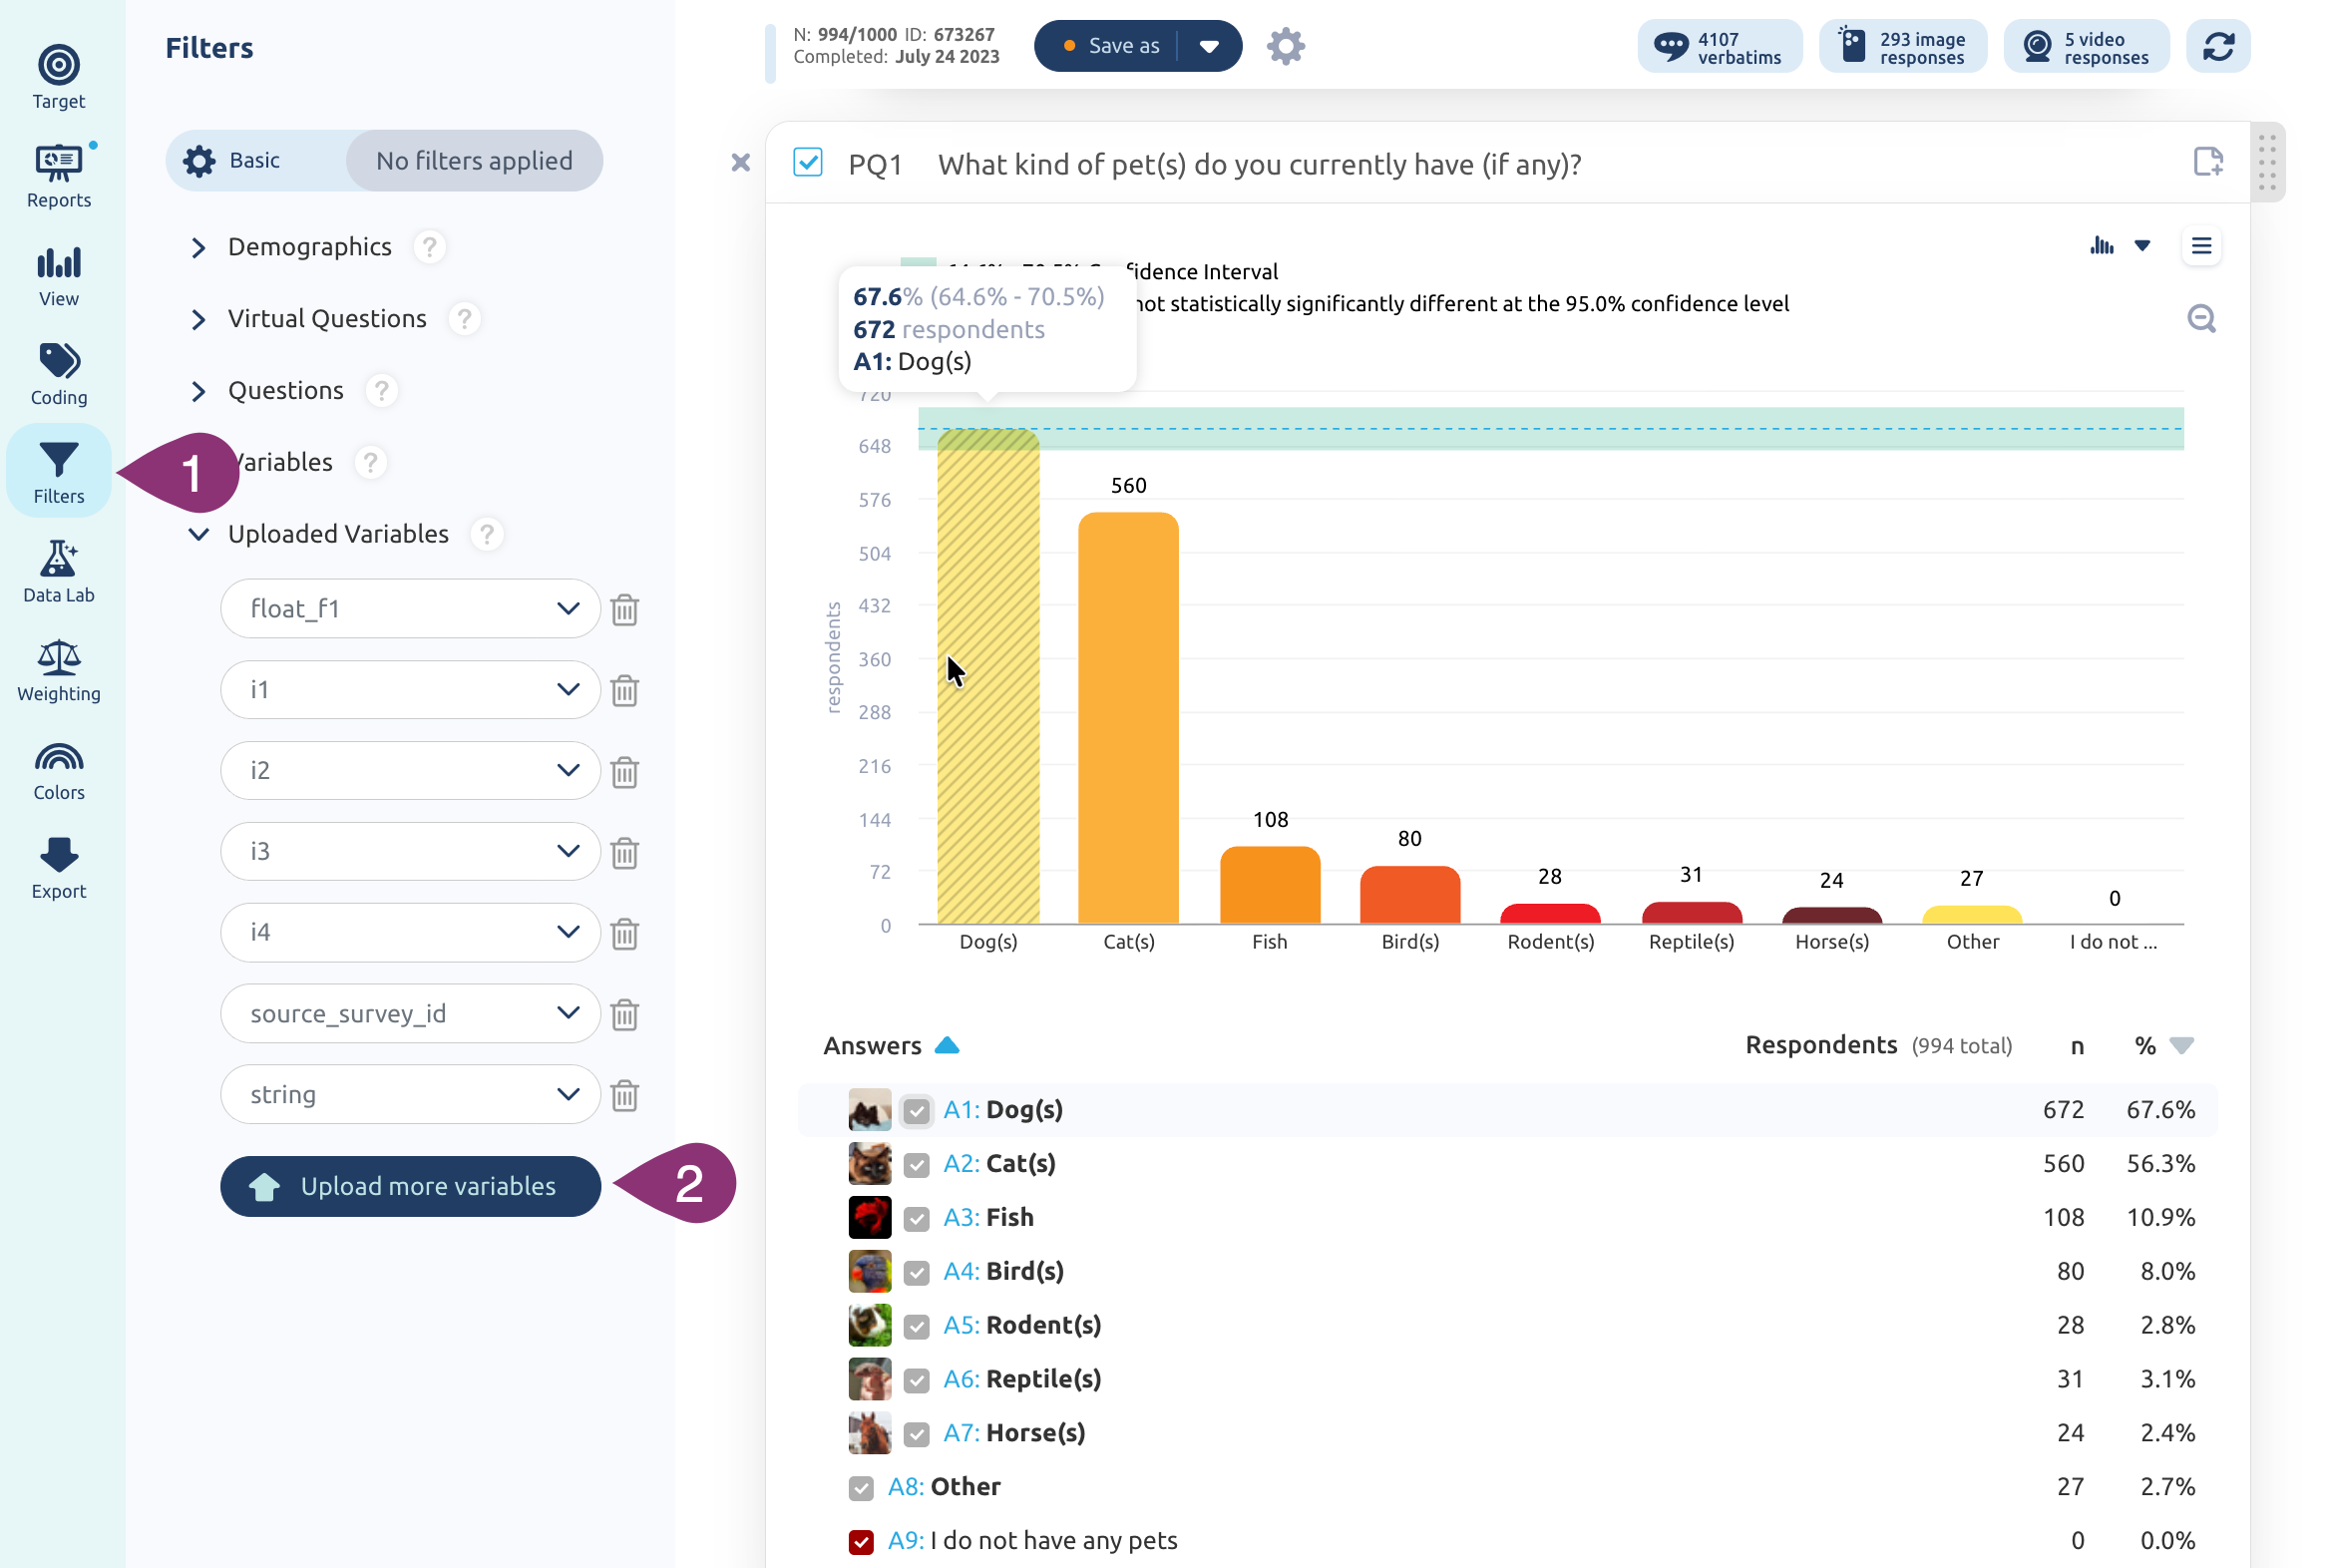The width and height of the screenshot is (2326, 1568).
Task: Open the 5 video responses button
Action: tap(2086, 46)
